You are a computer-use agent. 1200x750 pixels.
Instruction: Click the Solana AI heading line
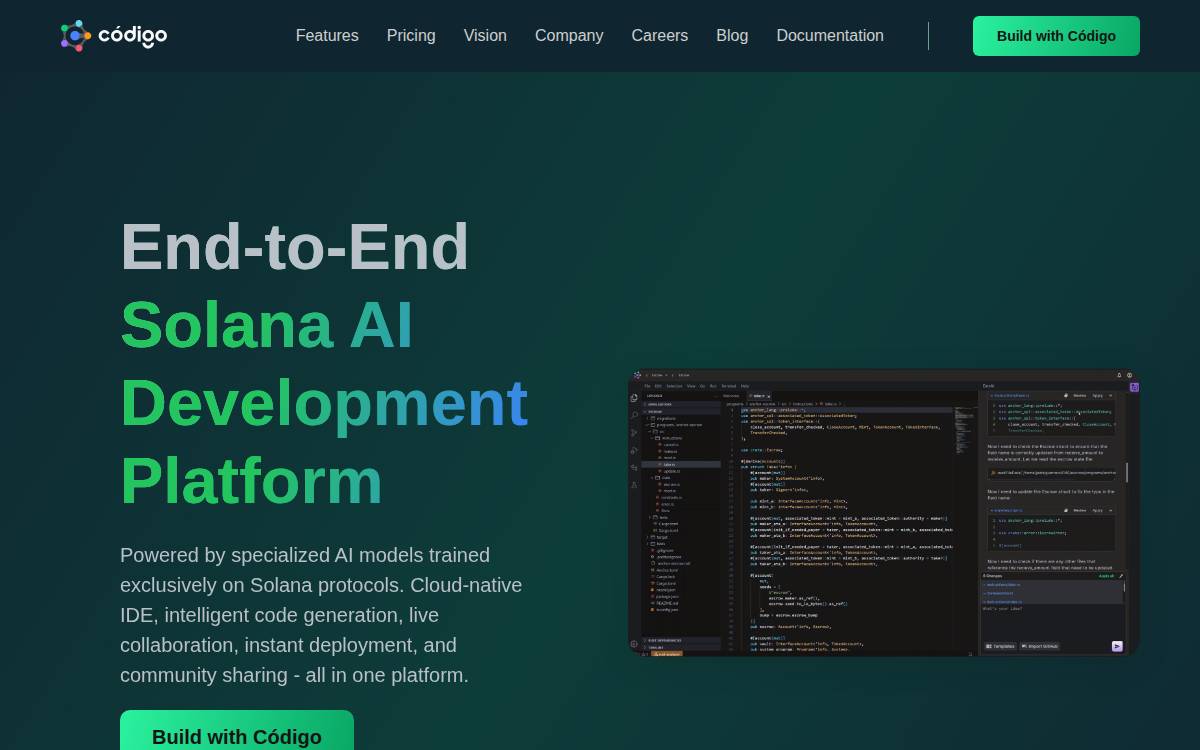pos(267,325)
